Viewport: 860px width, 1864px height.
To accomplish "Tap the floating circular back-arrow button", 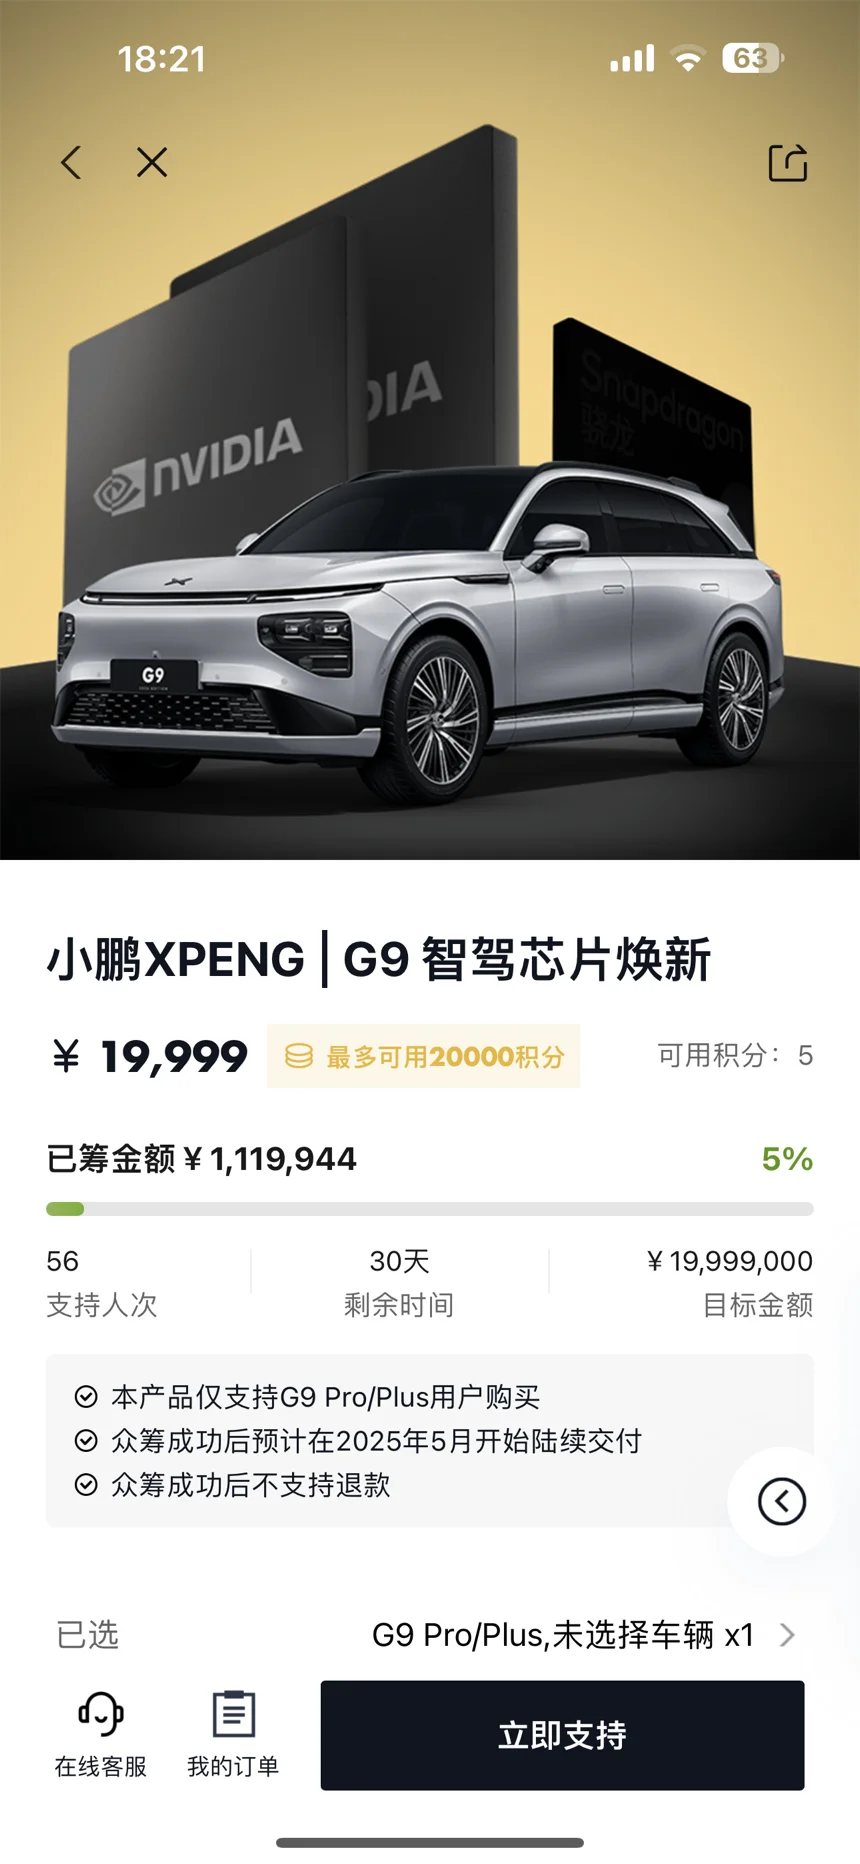I will (782, 1501).
